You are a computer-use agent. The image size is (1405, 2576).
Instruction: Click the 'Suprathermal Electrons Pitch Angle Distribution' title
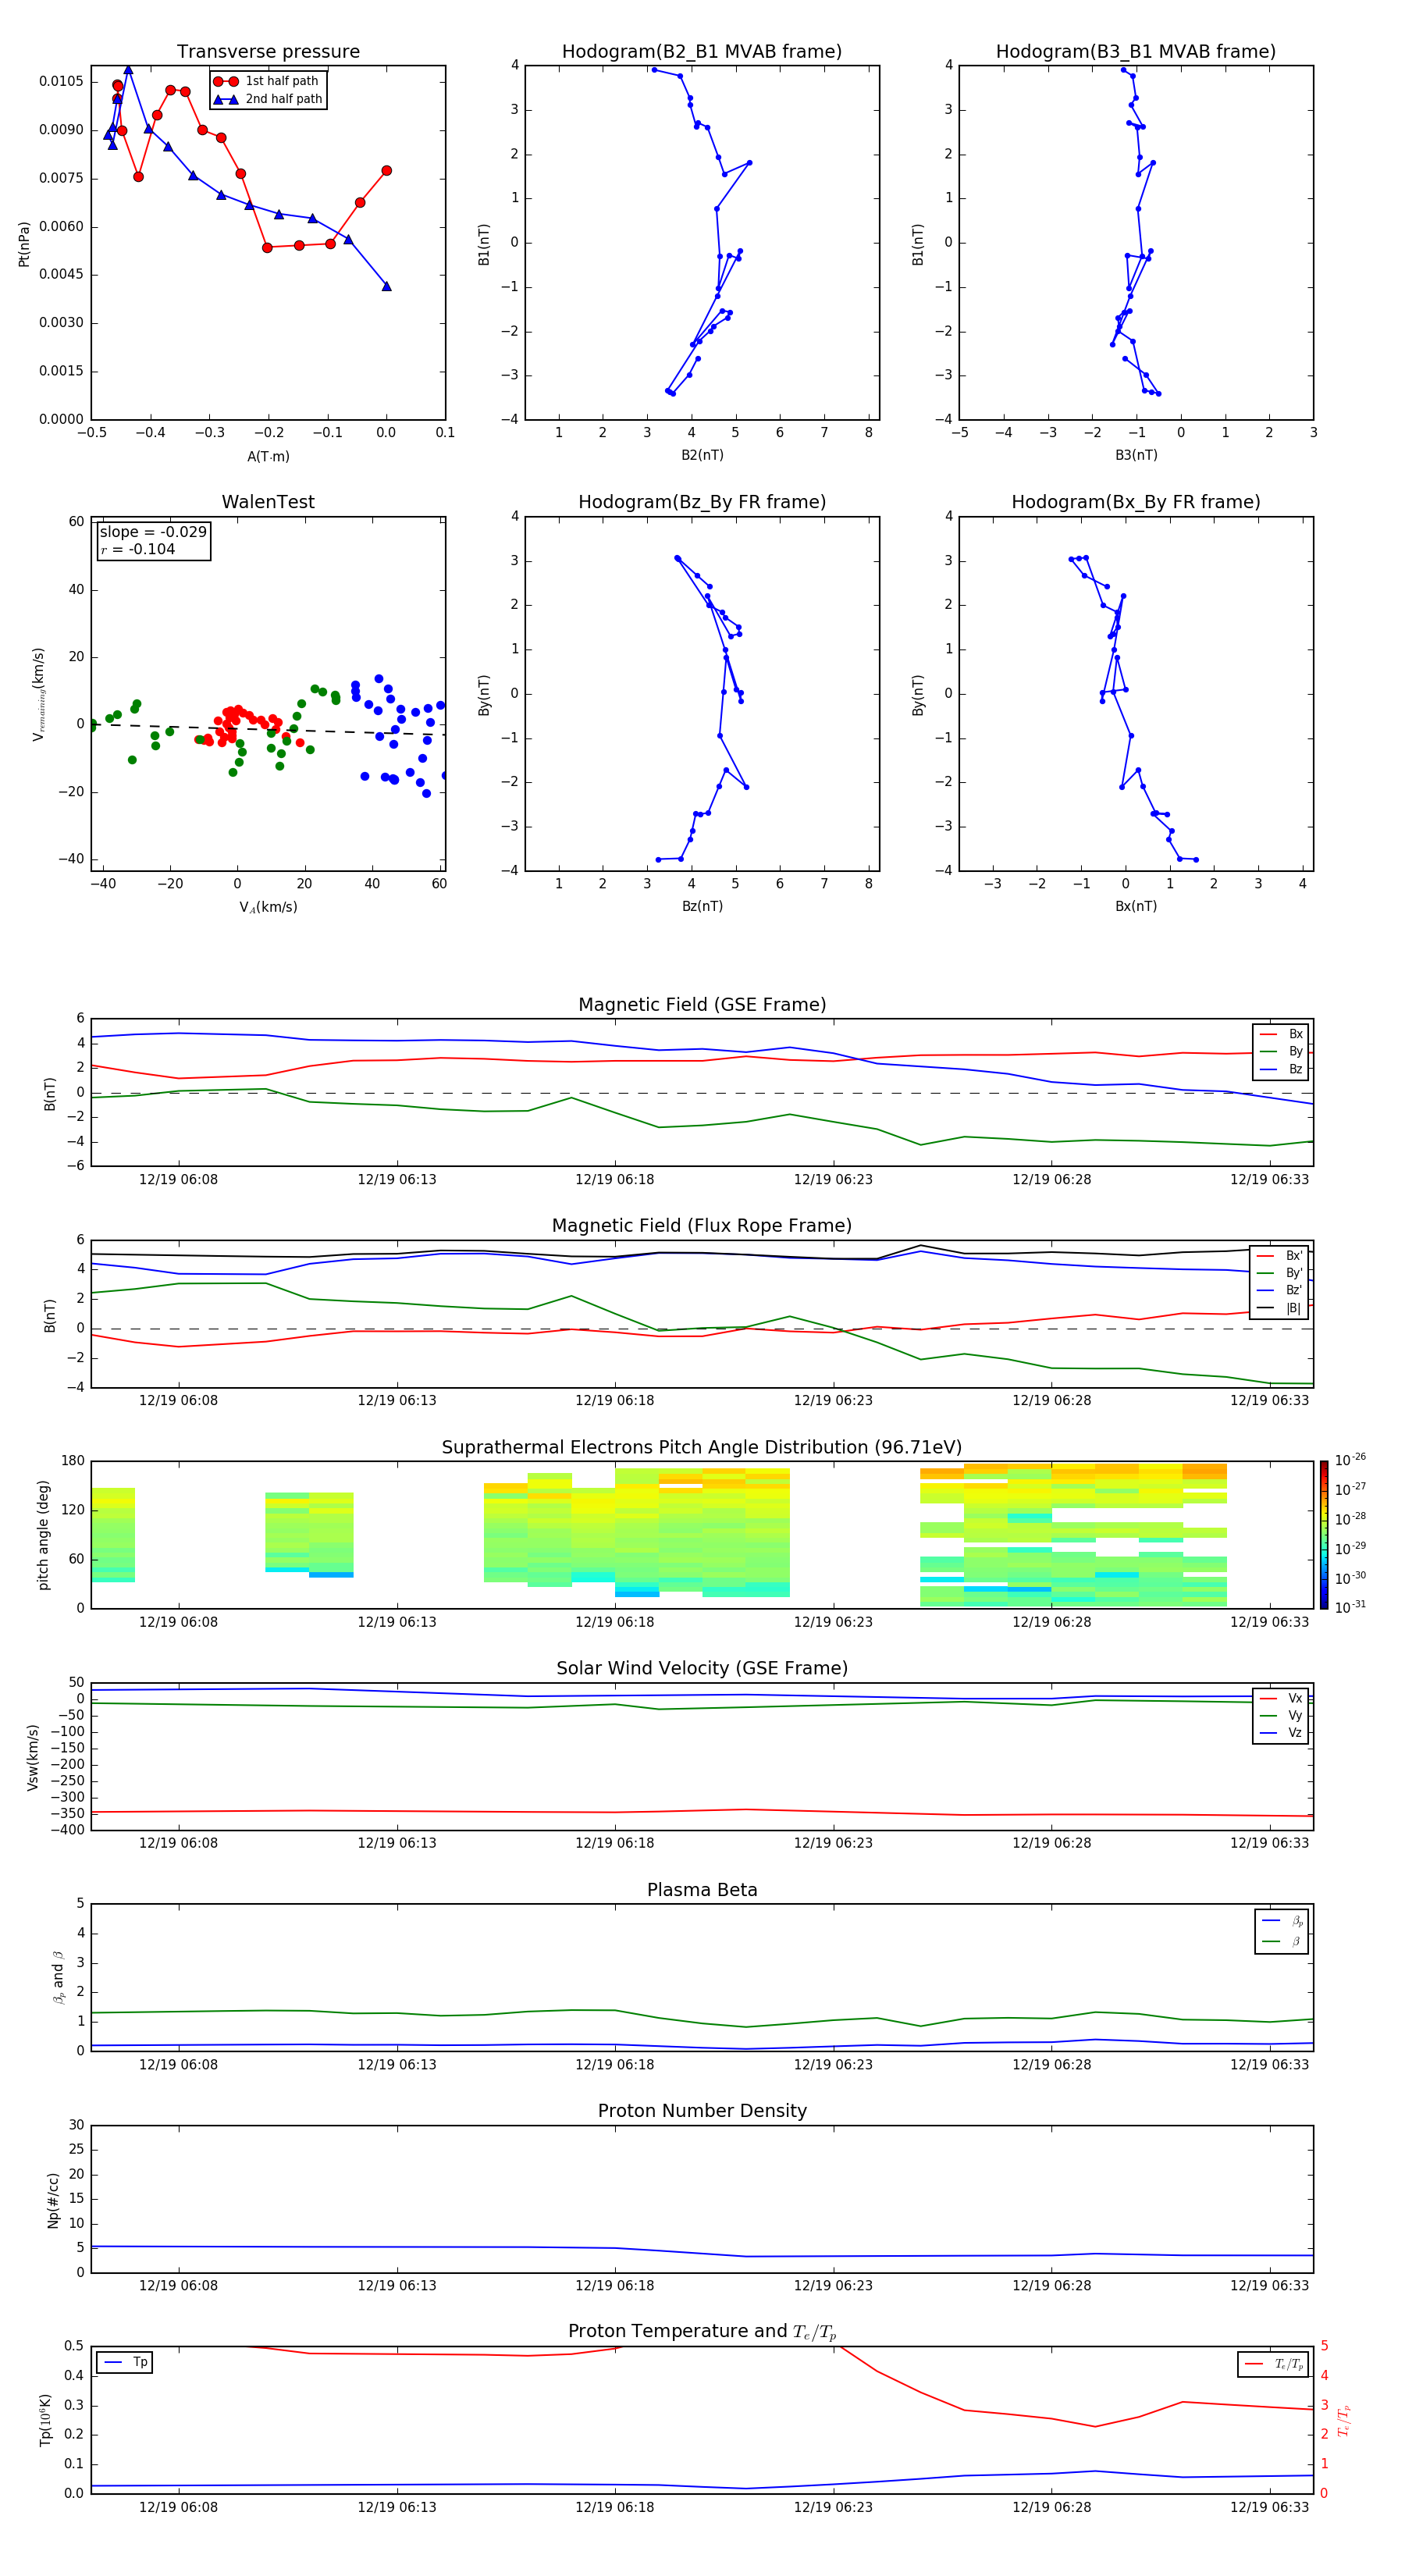tap(702, 1448)
